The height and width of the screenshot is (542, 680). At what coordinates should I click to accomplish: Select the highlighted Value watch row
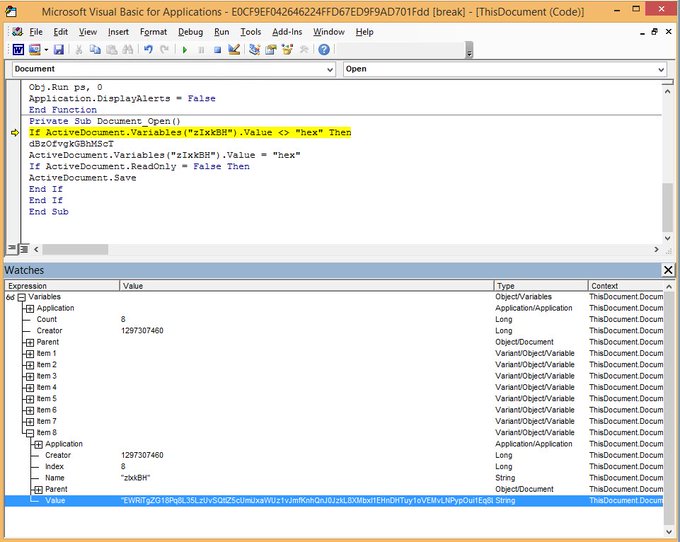tap(333, 500)
